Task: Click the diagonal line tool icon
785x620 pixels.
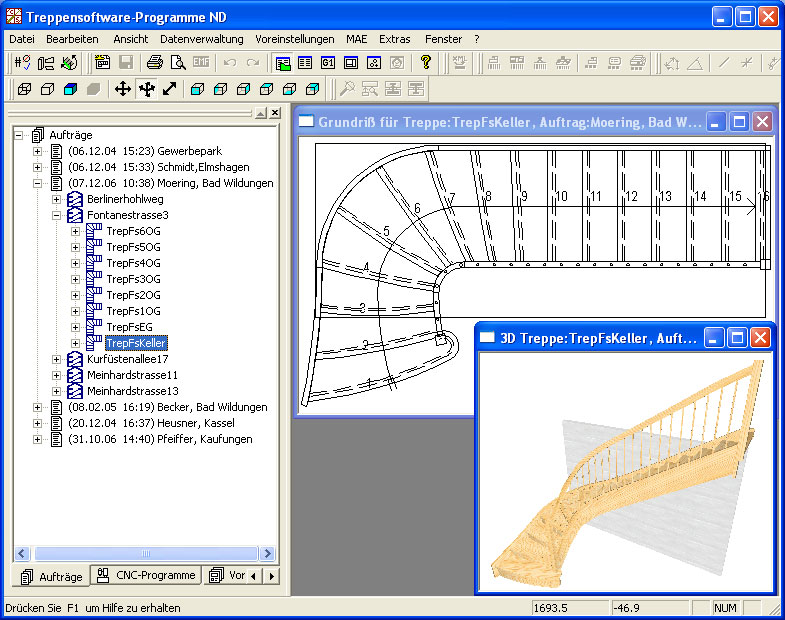Action: [x=723, y=63]
